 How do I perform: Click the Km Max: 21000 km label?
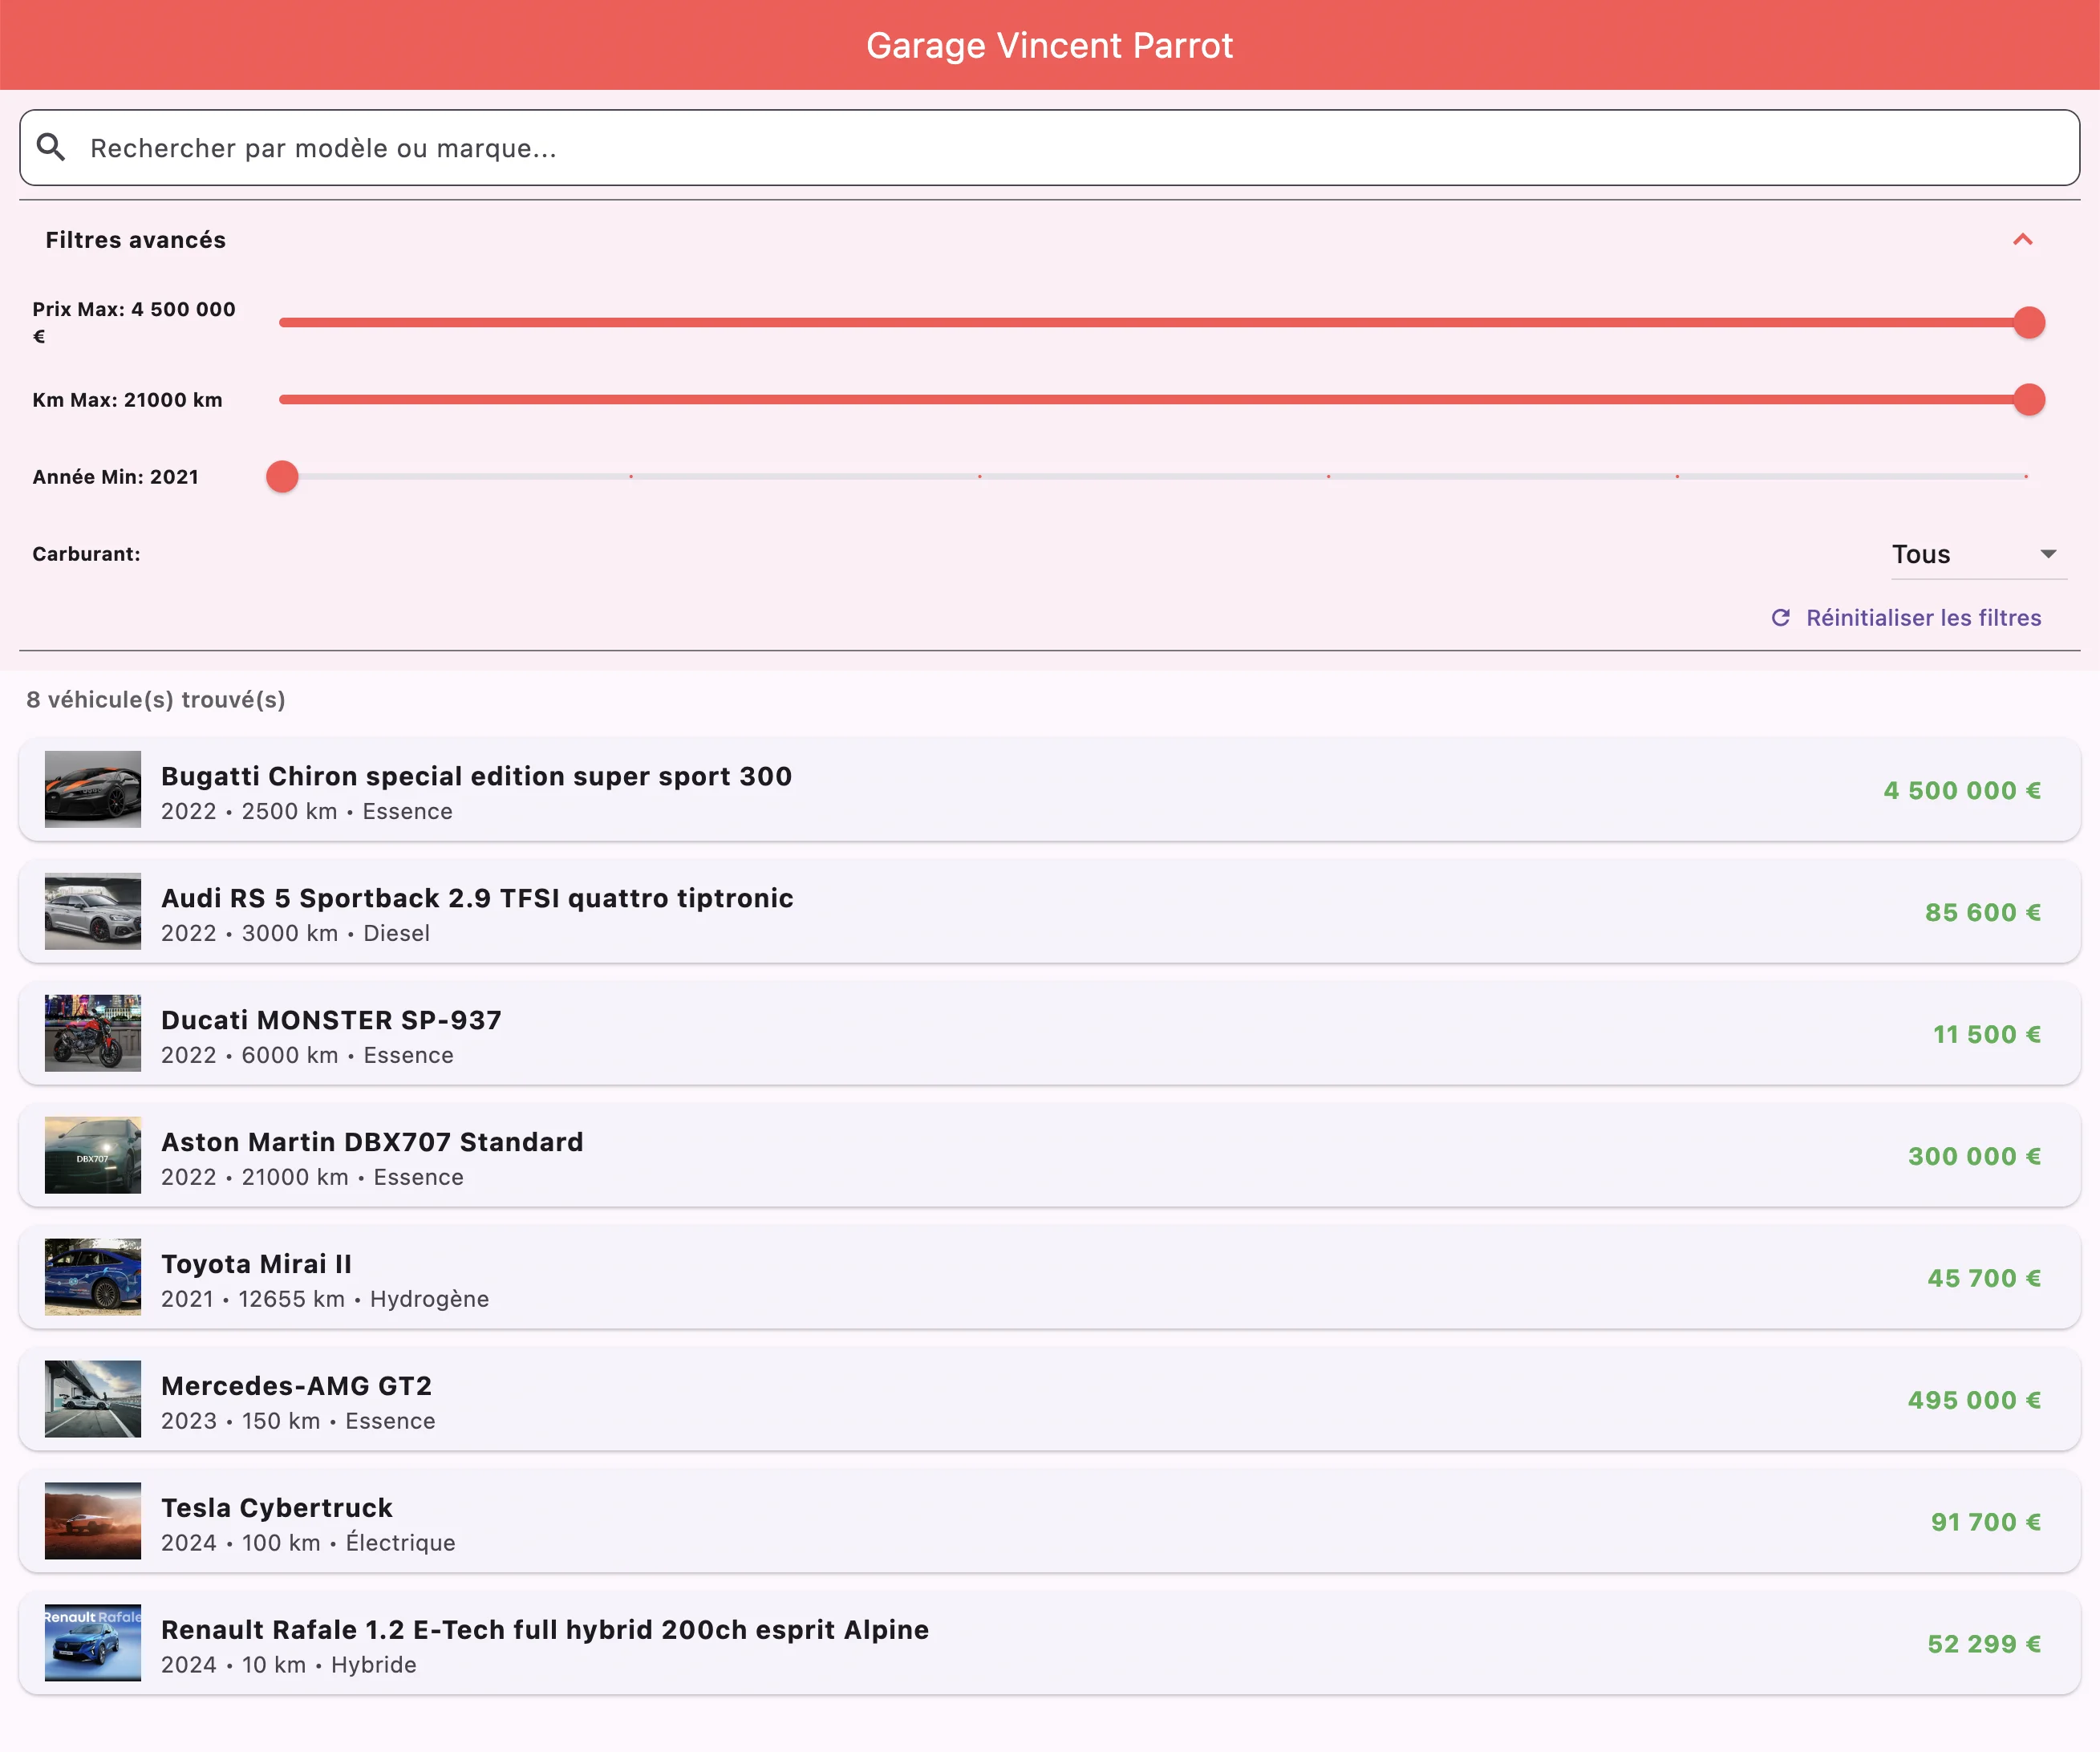pyautogui.click(x=127, y=400)
